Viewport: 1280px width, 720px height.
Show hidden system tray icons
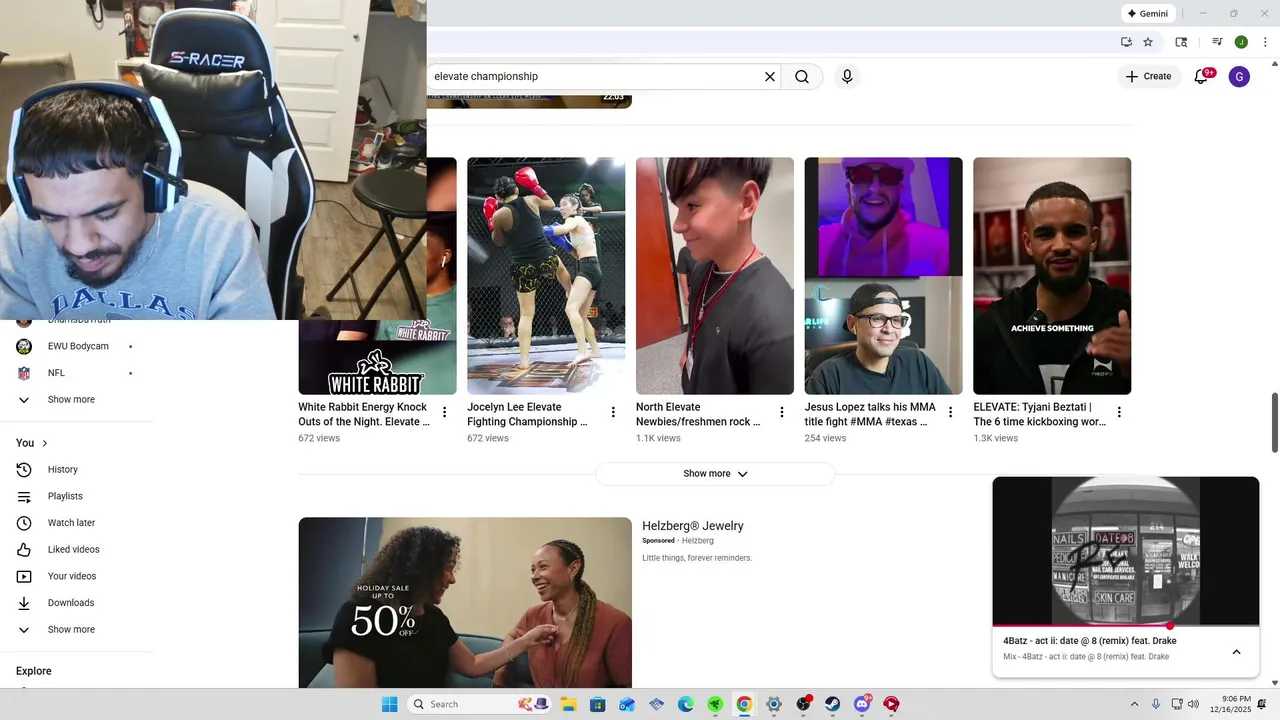click(x=1134, y=704)
